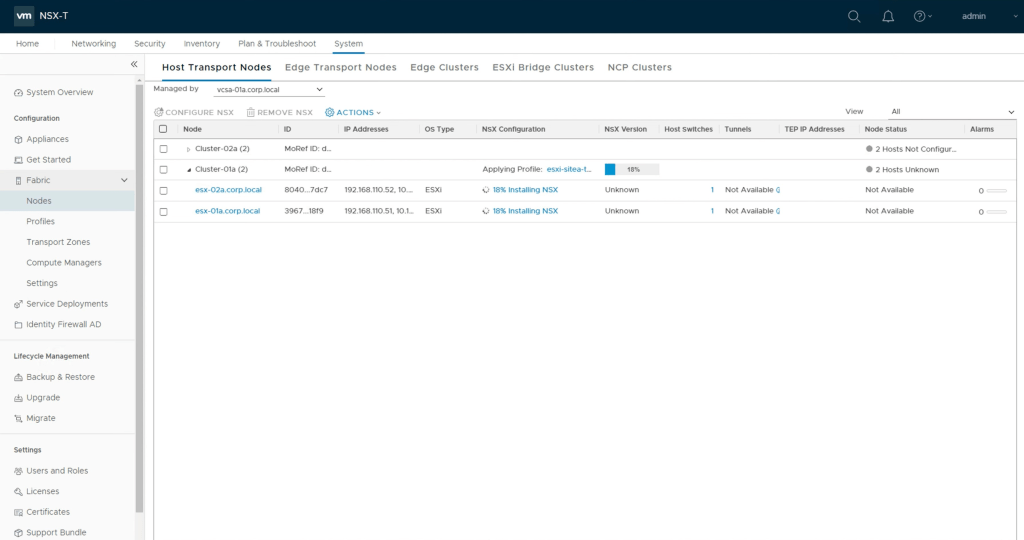
Task: Click the Certificates sidebar icon
Action: (18, 512)
